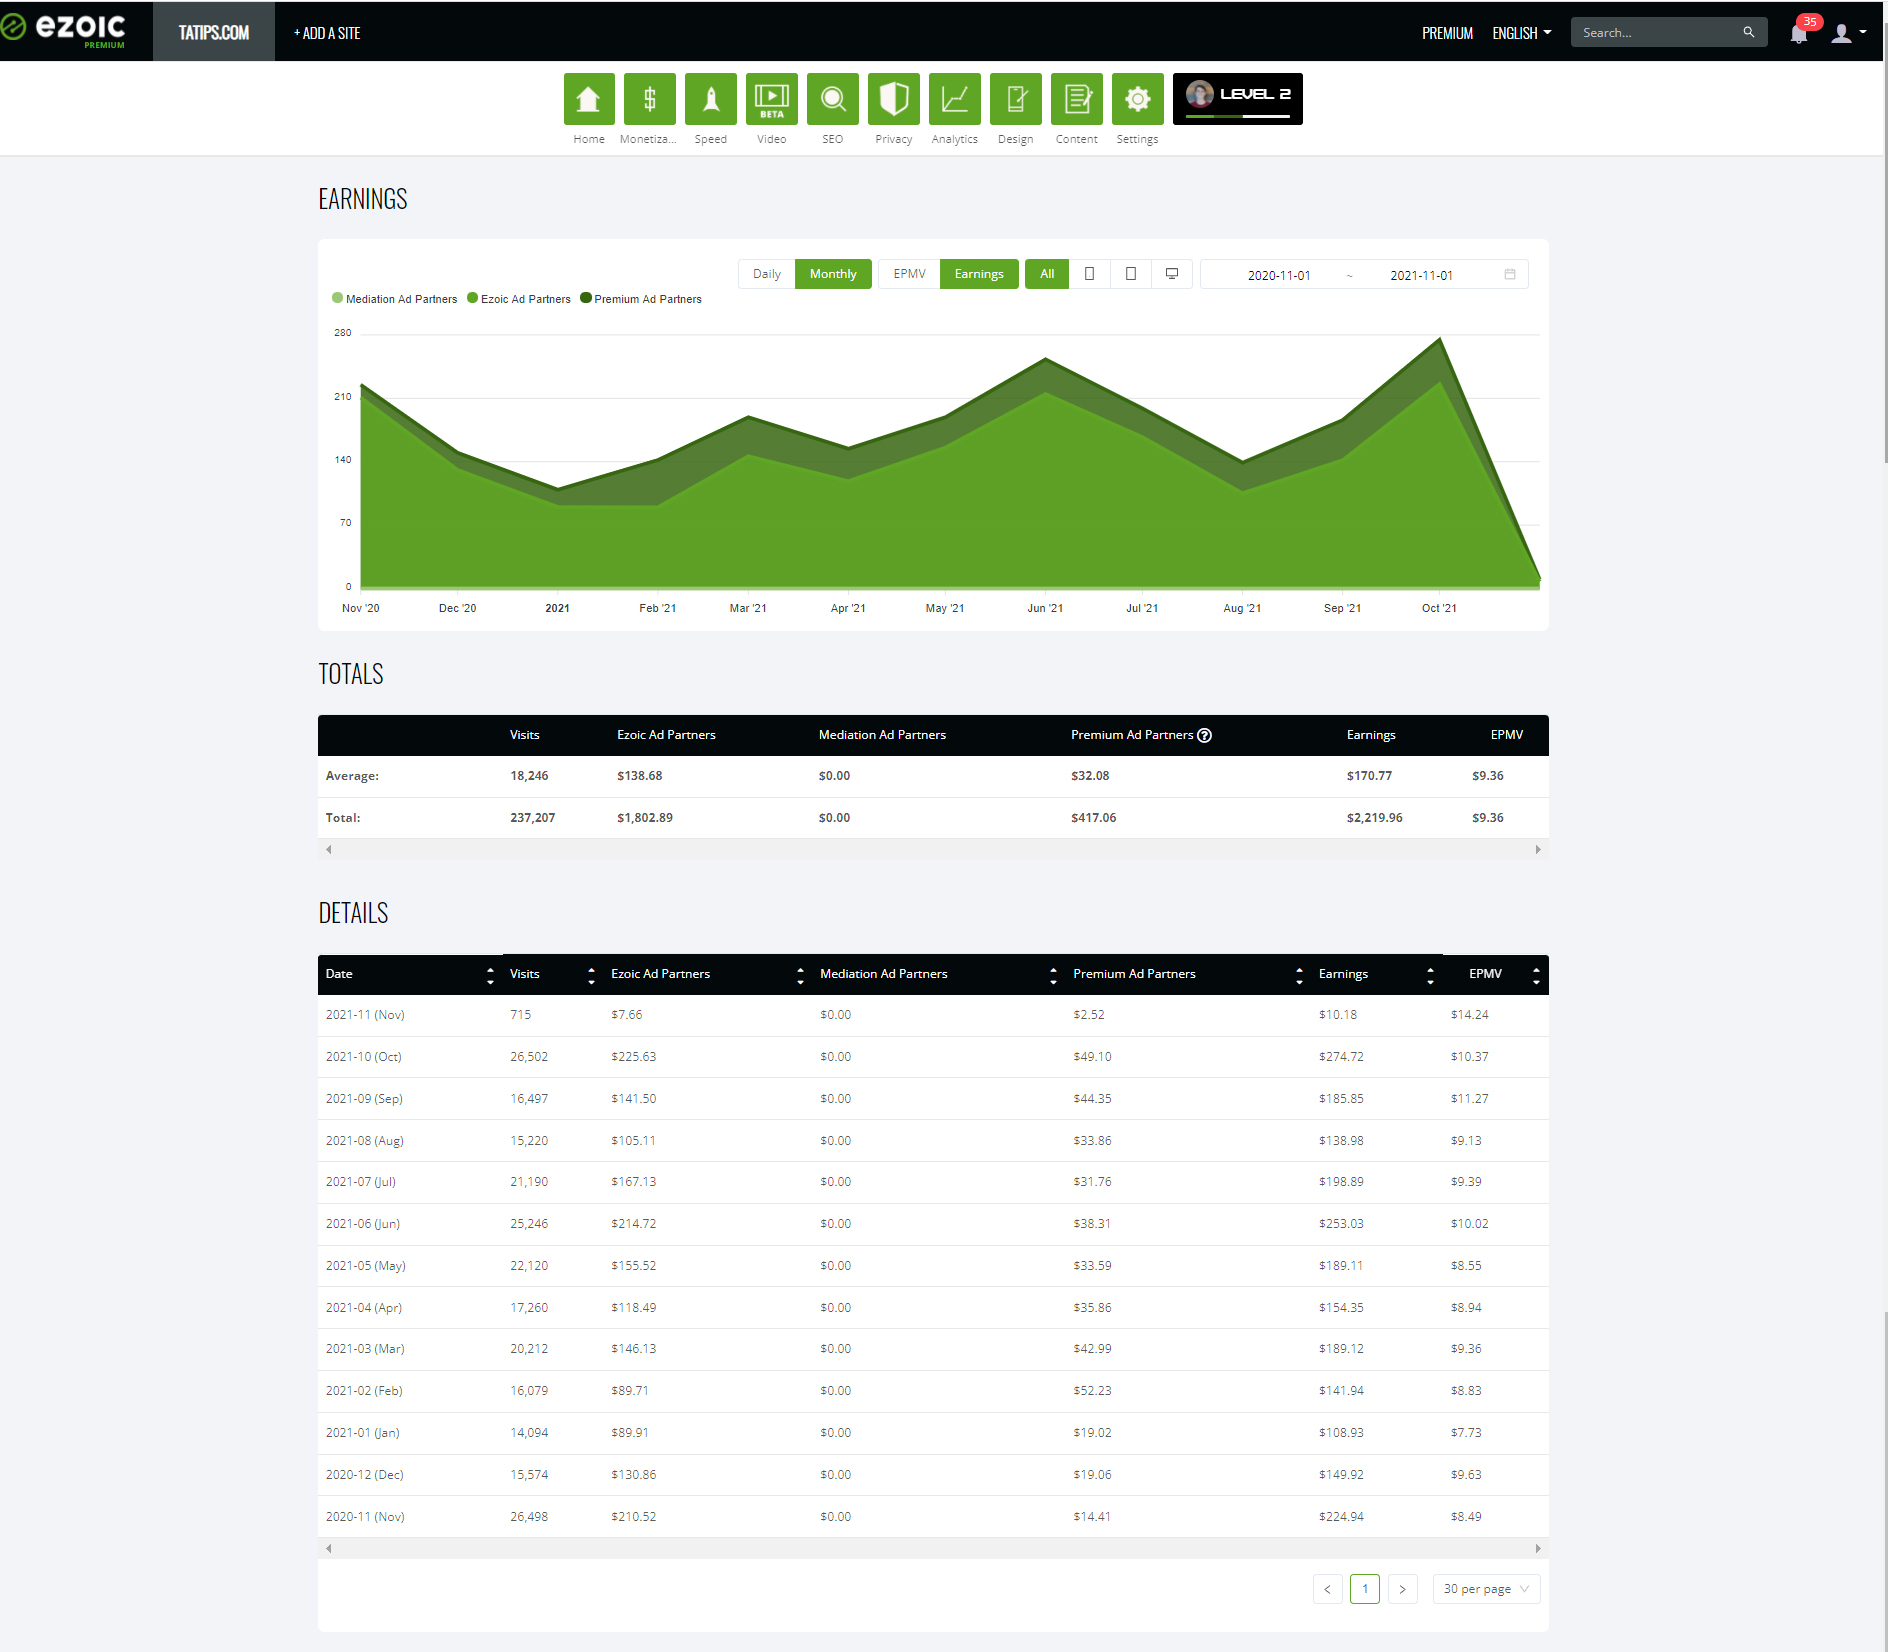Click Premium Ad Partners help icon
The width and height of the screenshot is (1888, 1652).
1205,735
